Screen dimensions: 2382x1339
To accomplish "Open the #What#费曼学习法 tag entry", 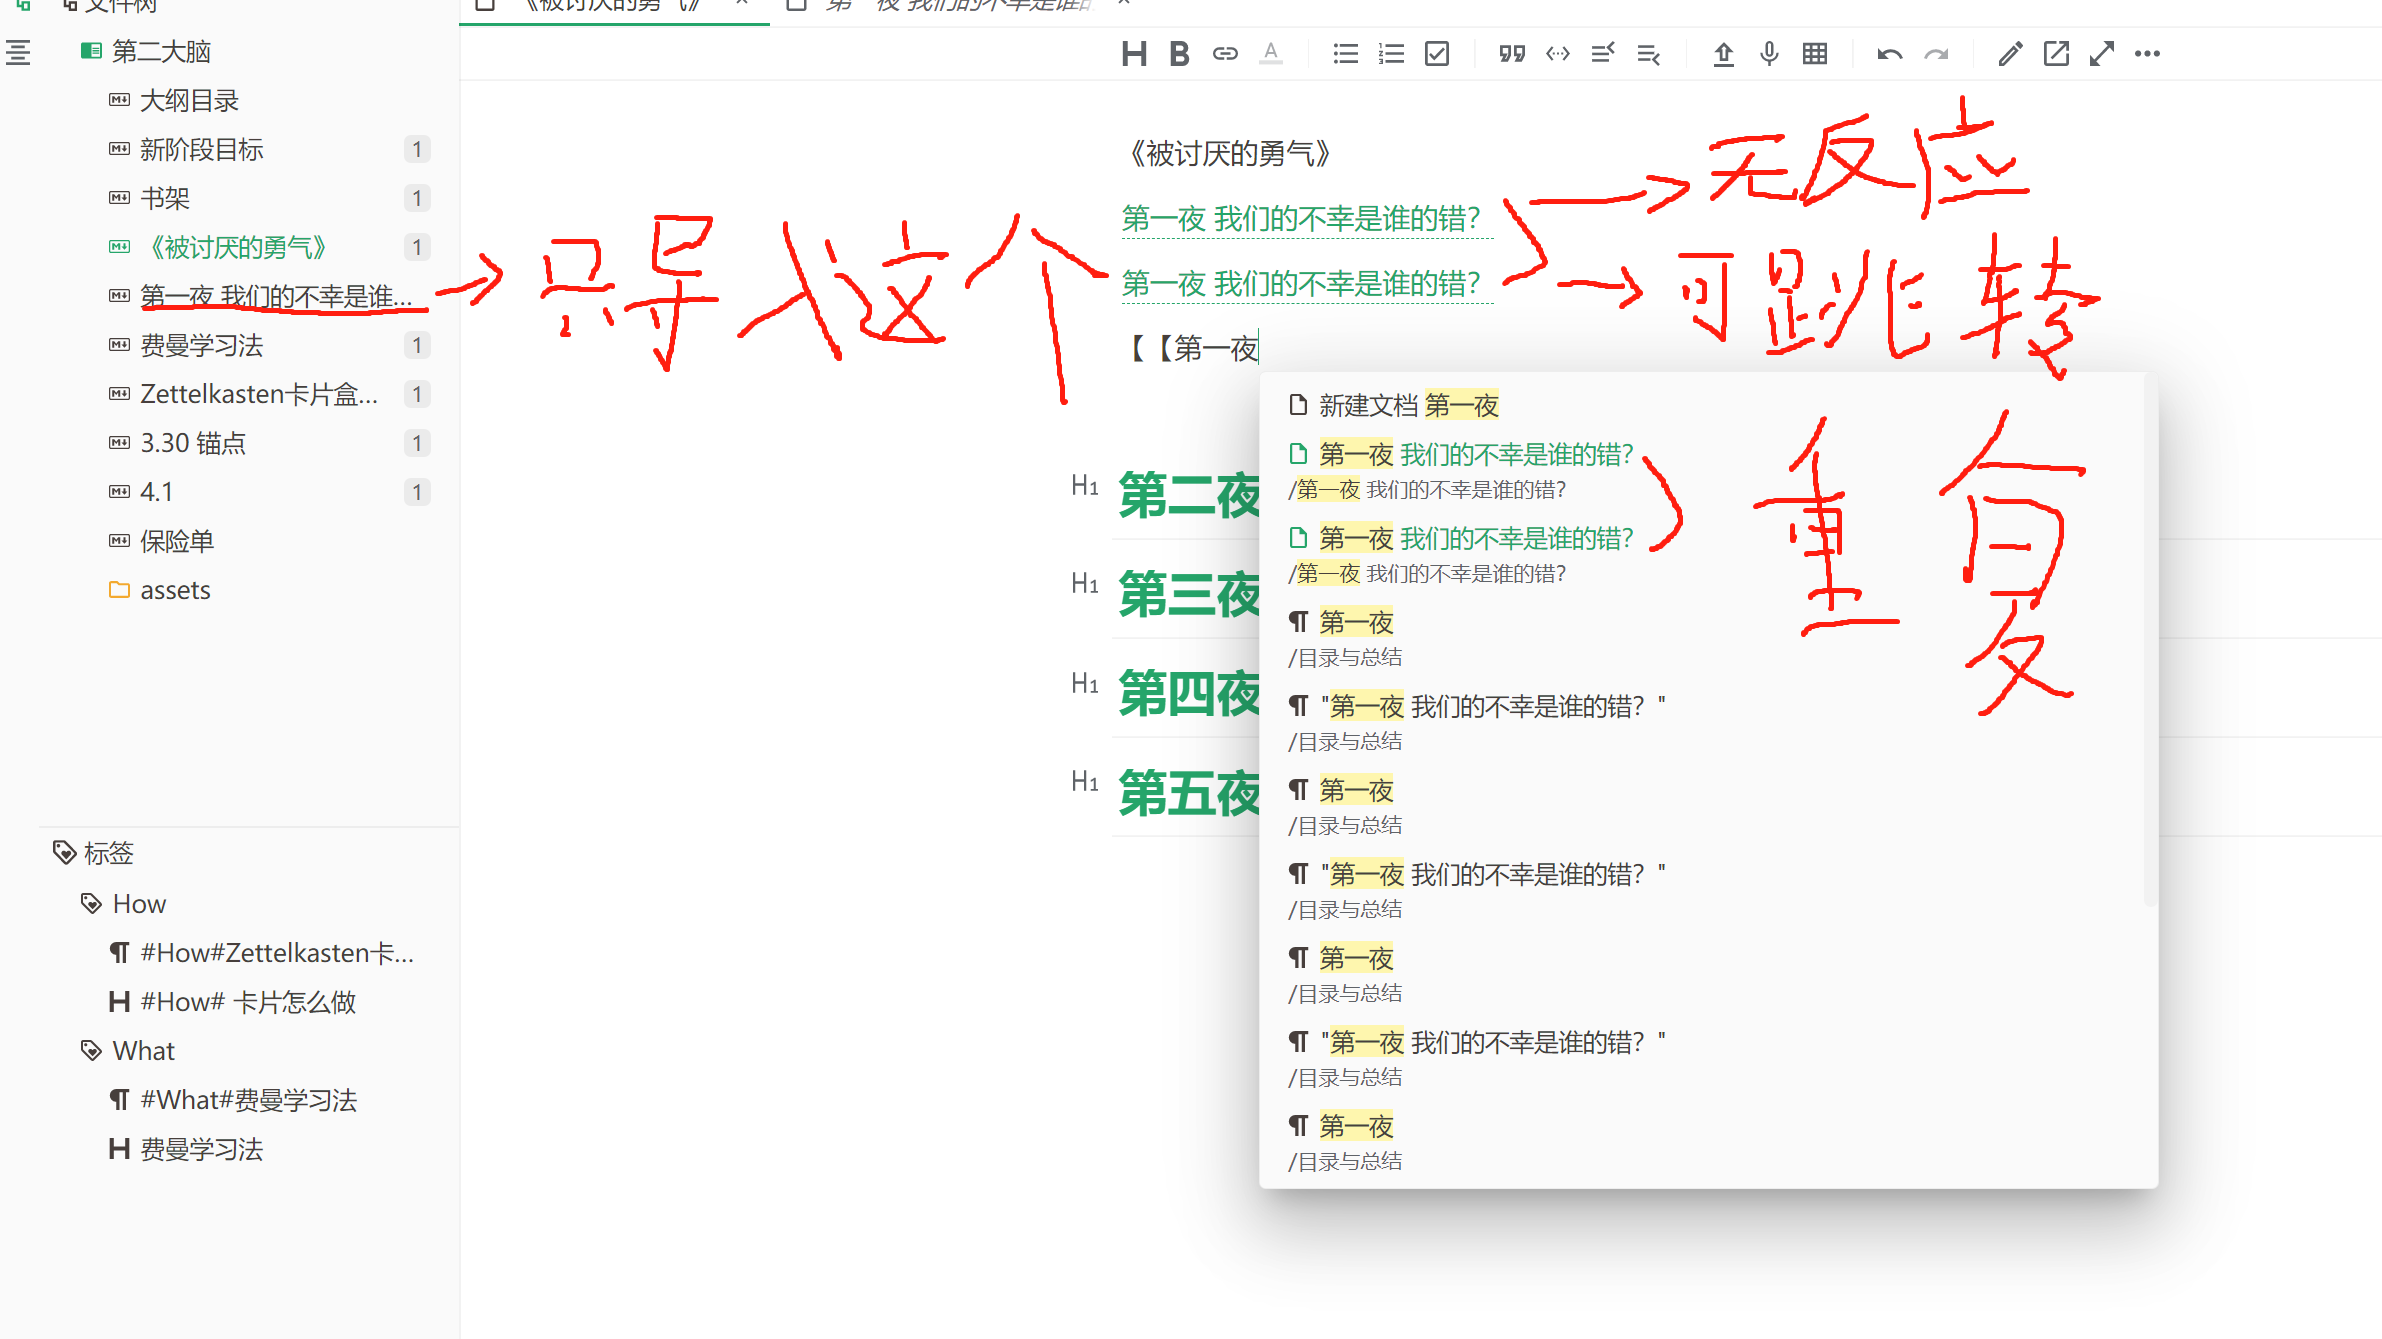I will point(249,1099).
